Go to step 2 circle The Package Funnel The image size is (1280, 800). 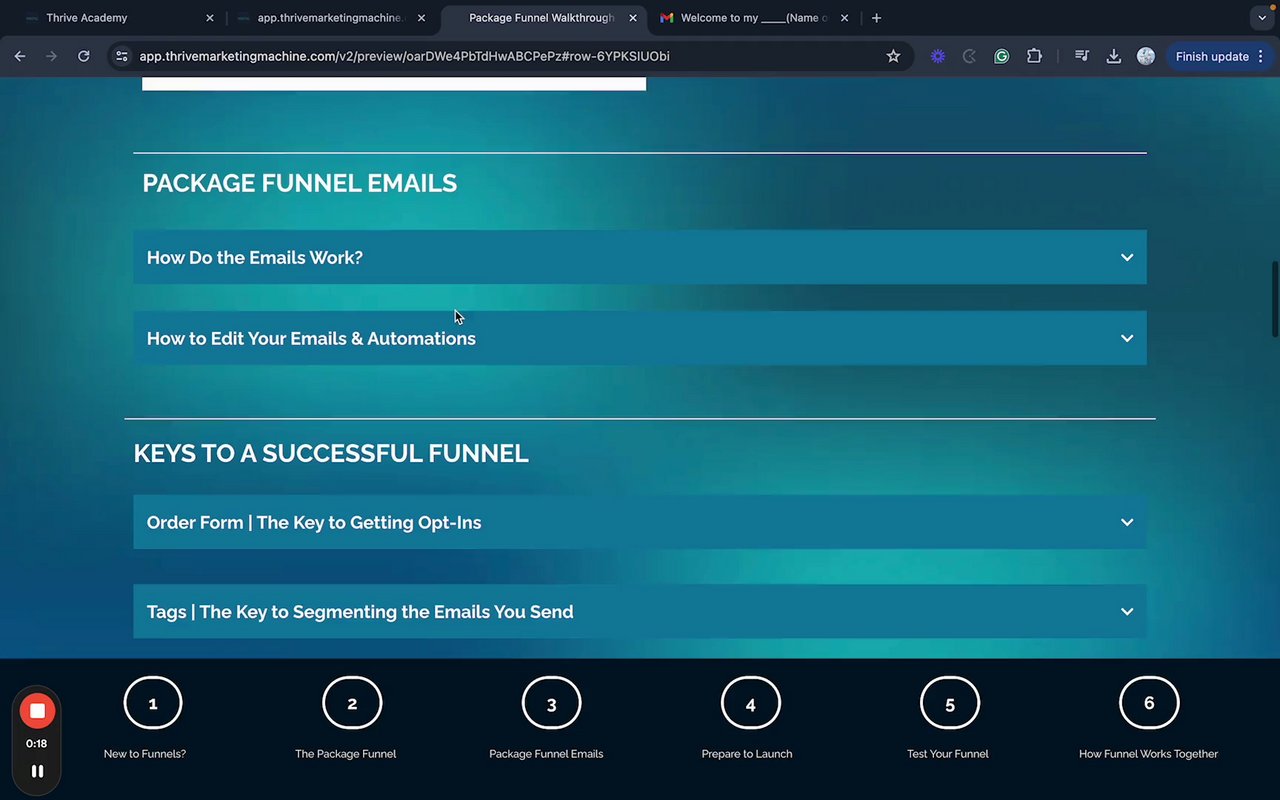(352, 703)
